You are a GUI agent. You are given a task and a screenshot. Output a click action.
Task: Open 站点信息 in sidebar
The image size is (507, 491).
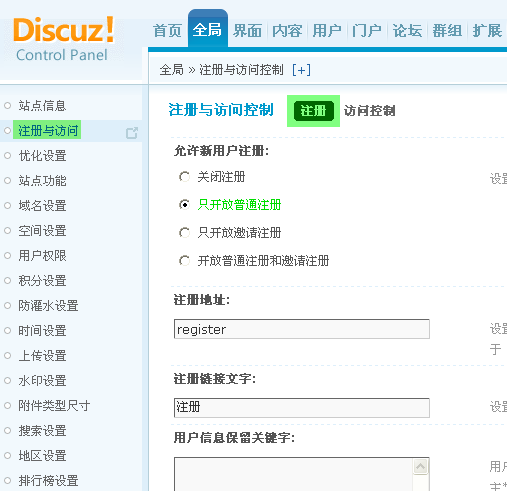[x=42, y=106]
